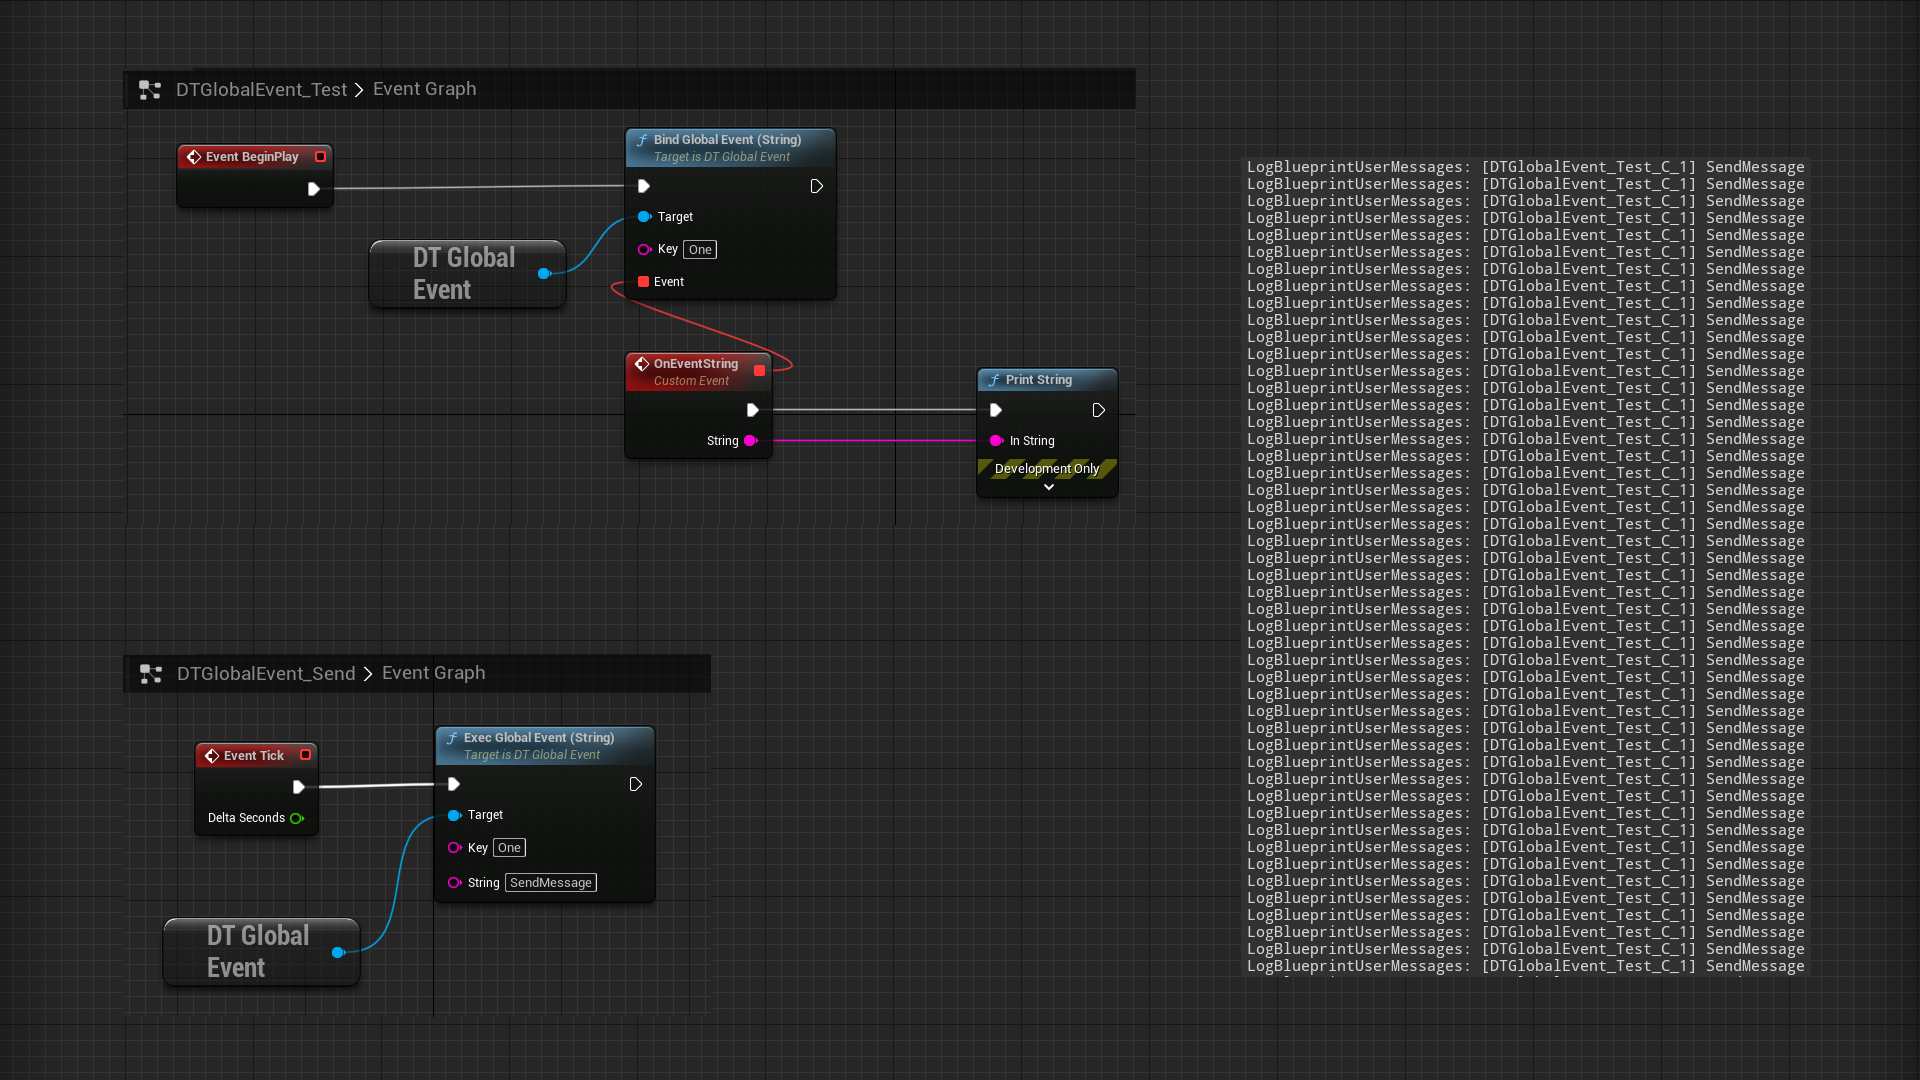Click the Print String execution output pin
This screenshot has width=1920, height=1080.
[x=1098, y=410]
